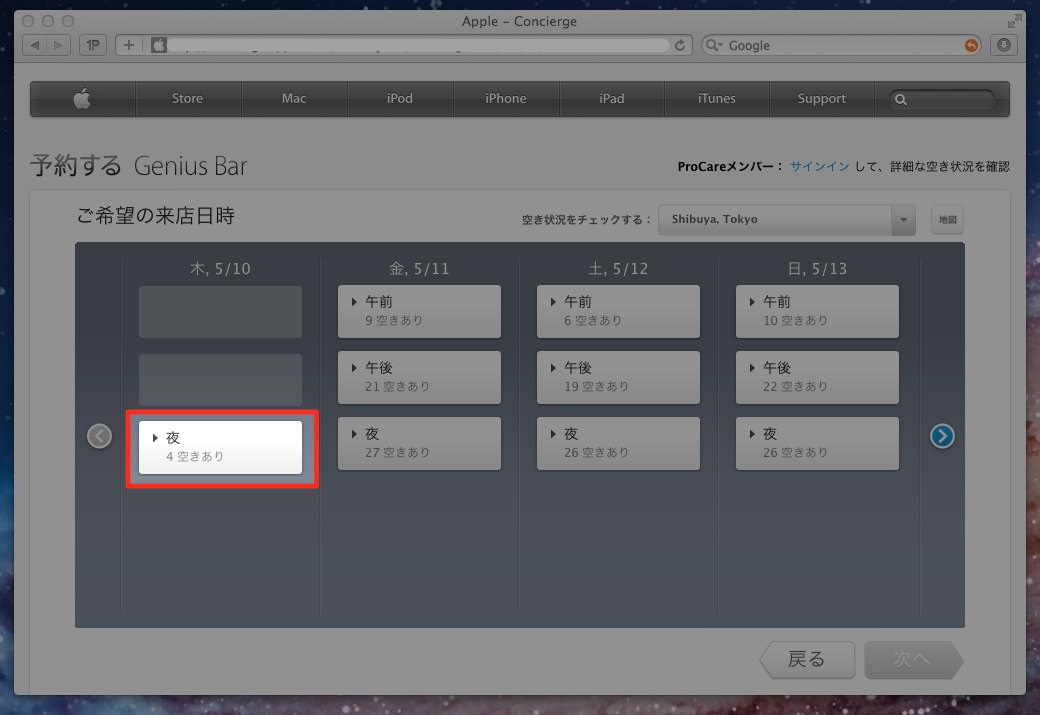The height and width of the screenshot is (715, 1040).
Task: Click the orange icon in the Google search field
Action: click(971, 45)
